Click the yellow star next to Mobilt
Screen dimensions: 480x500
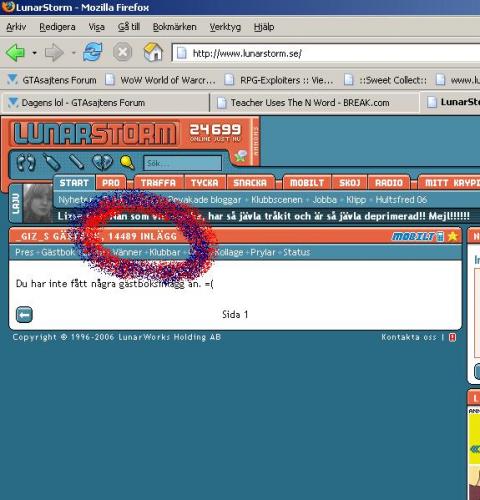click(x=453, y=236)
